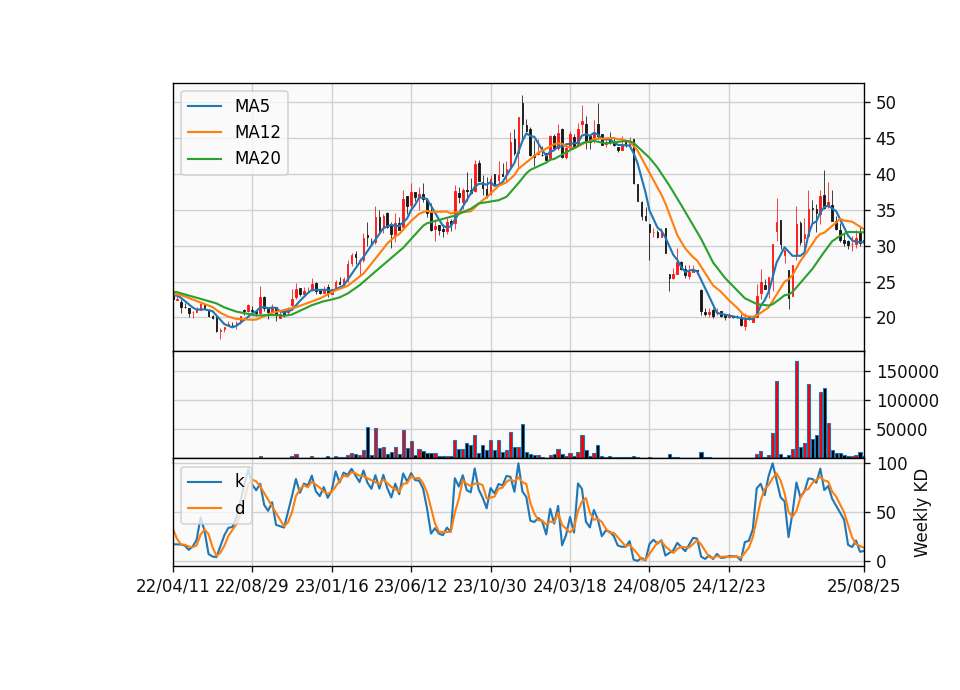
Task: Click the 23/06/12 date label
Action: tap(411, 586)
